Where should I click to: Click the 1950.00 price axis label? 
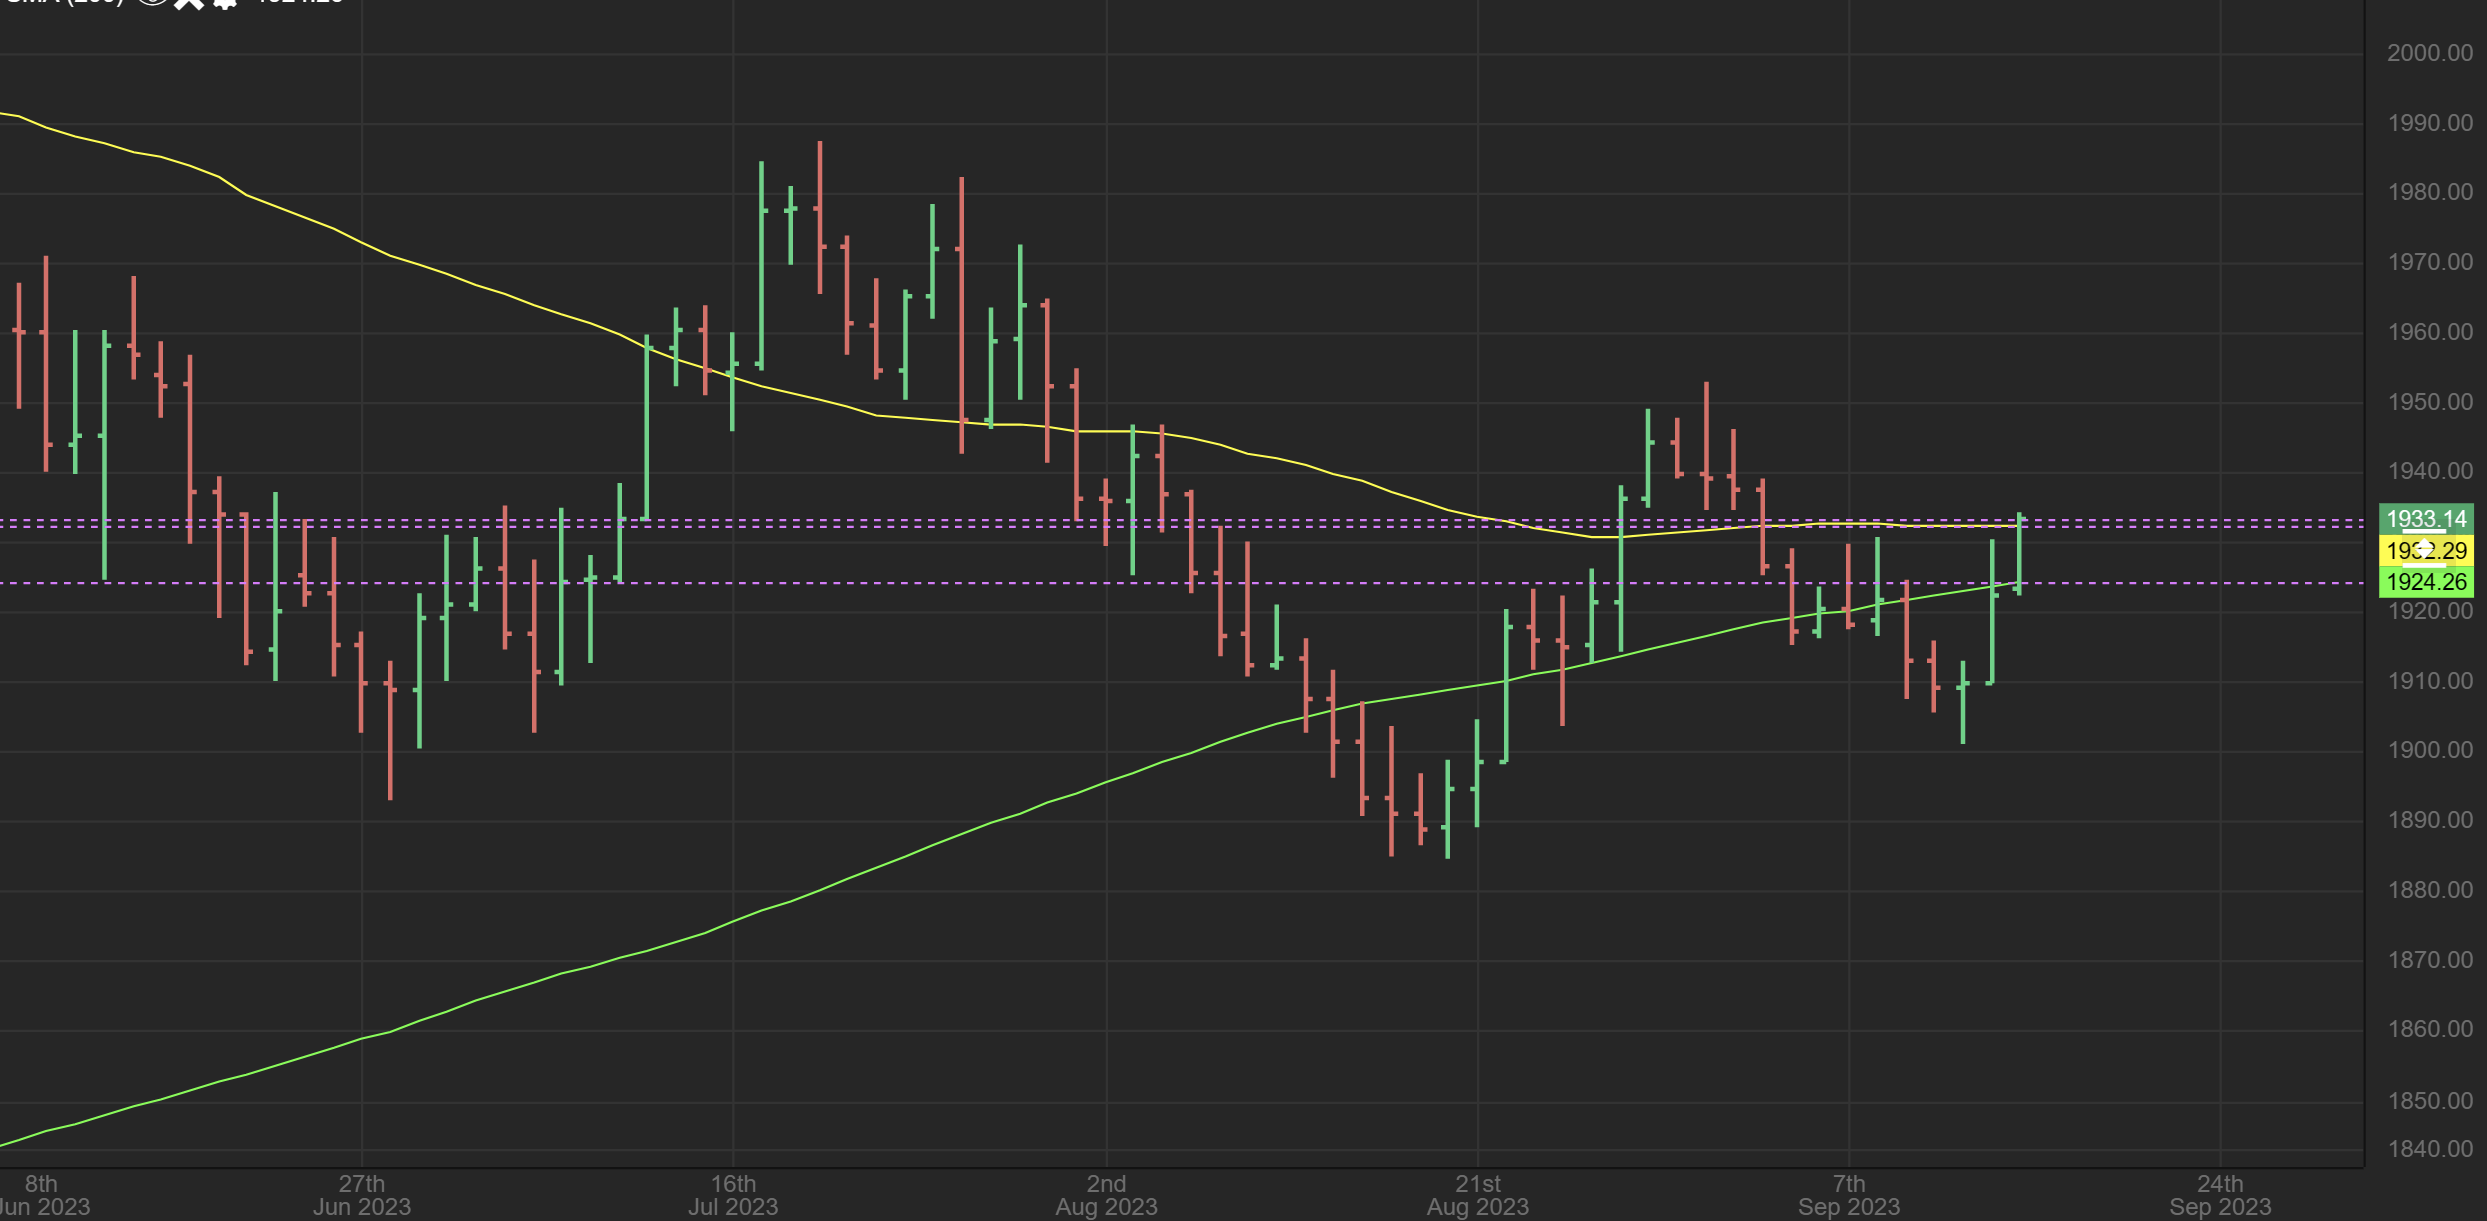[2429, 402]
